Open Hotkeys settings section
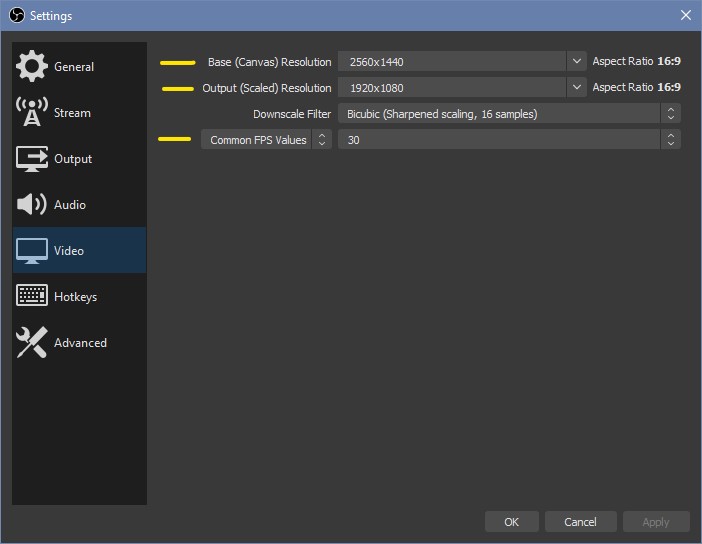Screen dimensions: 702x544 79,296
